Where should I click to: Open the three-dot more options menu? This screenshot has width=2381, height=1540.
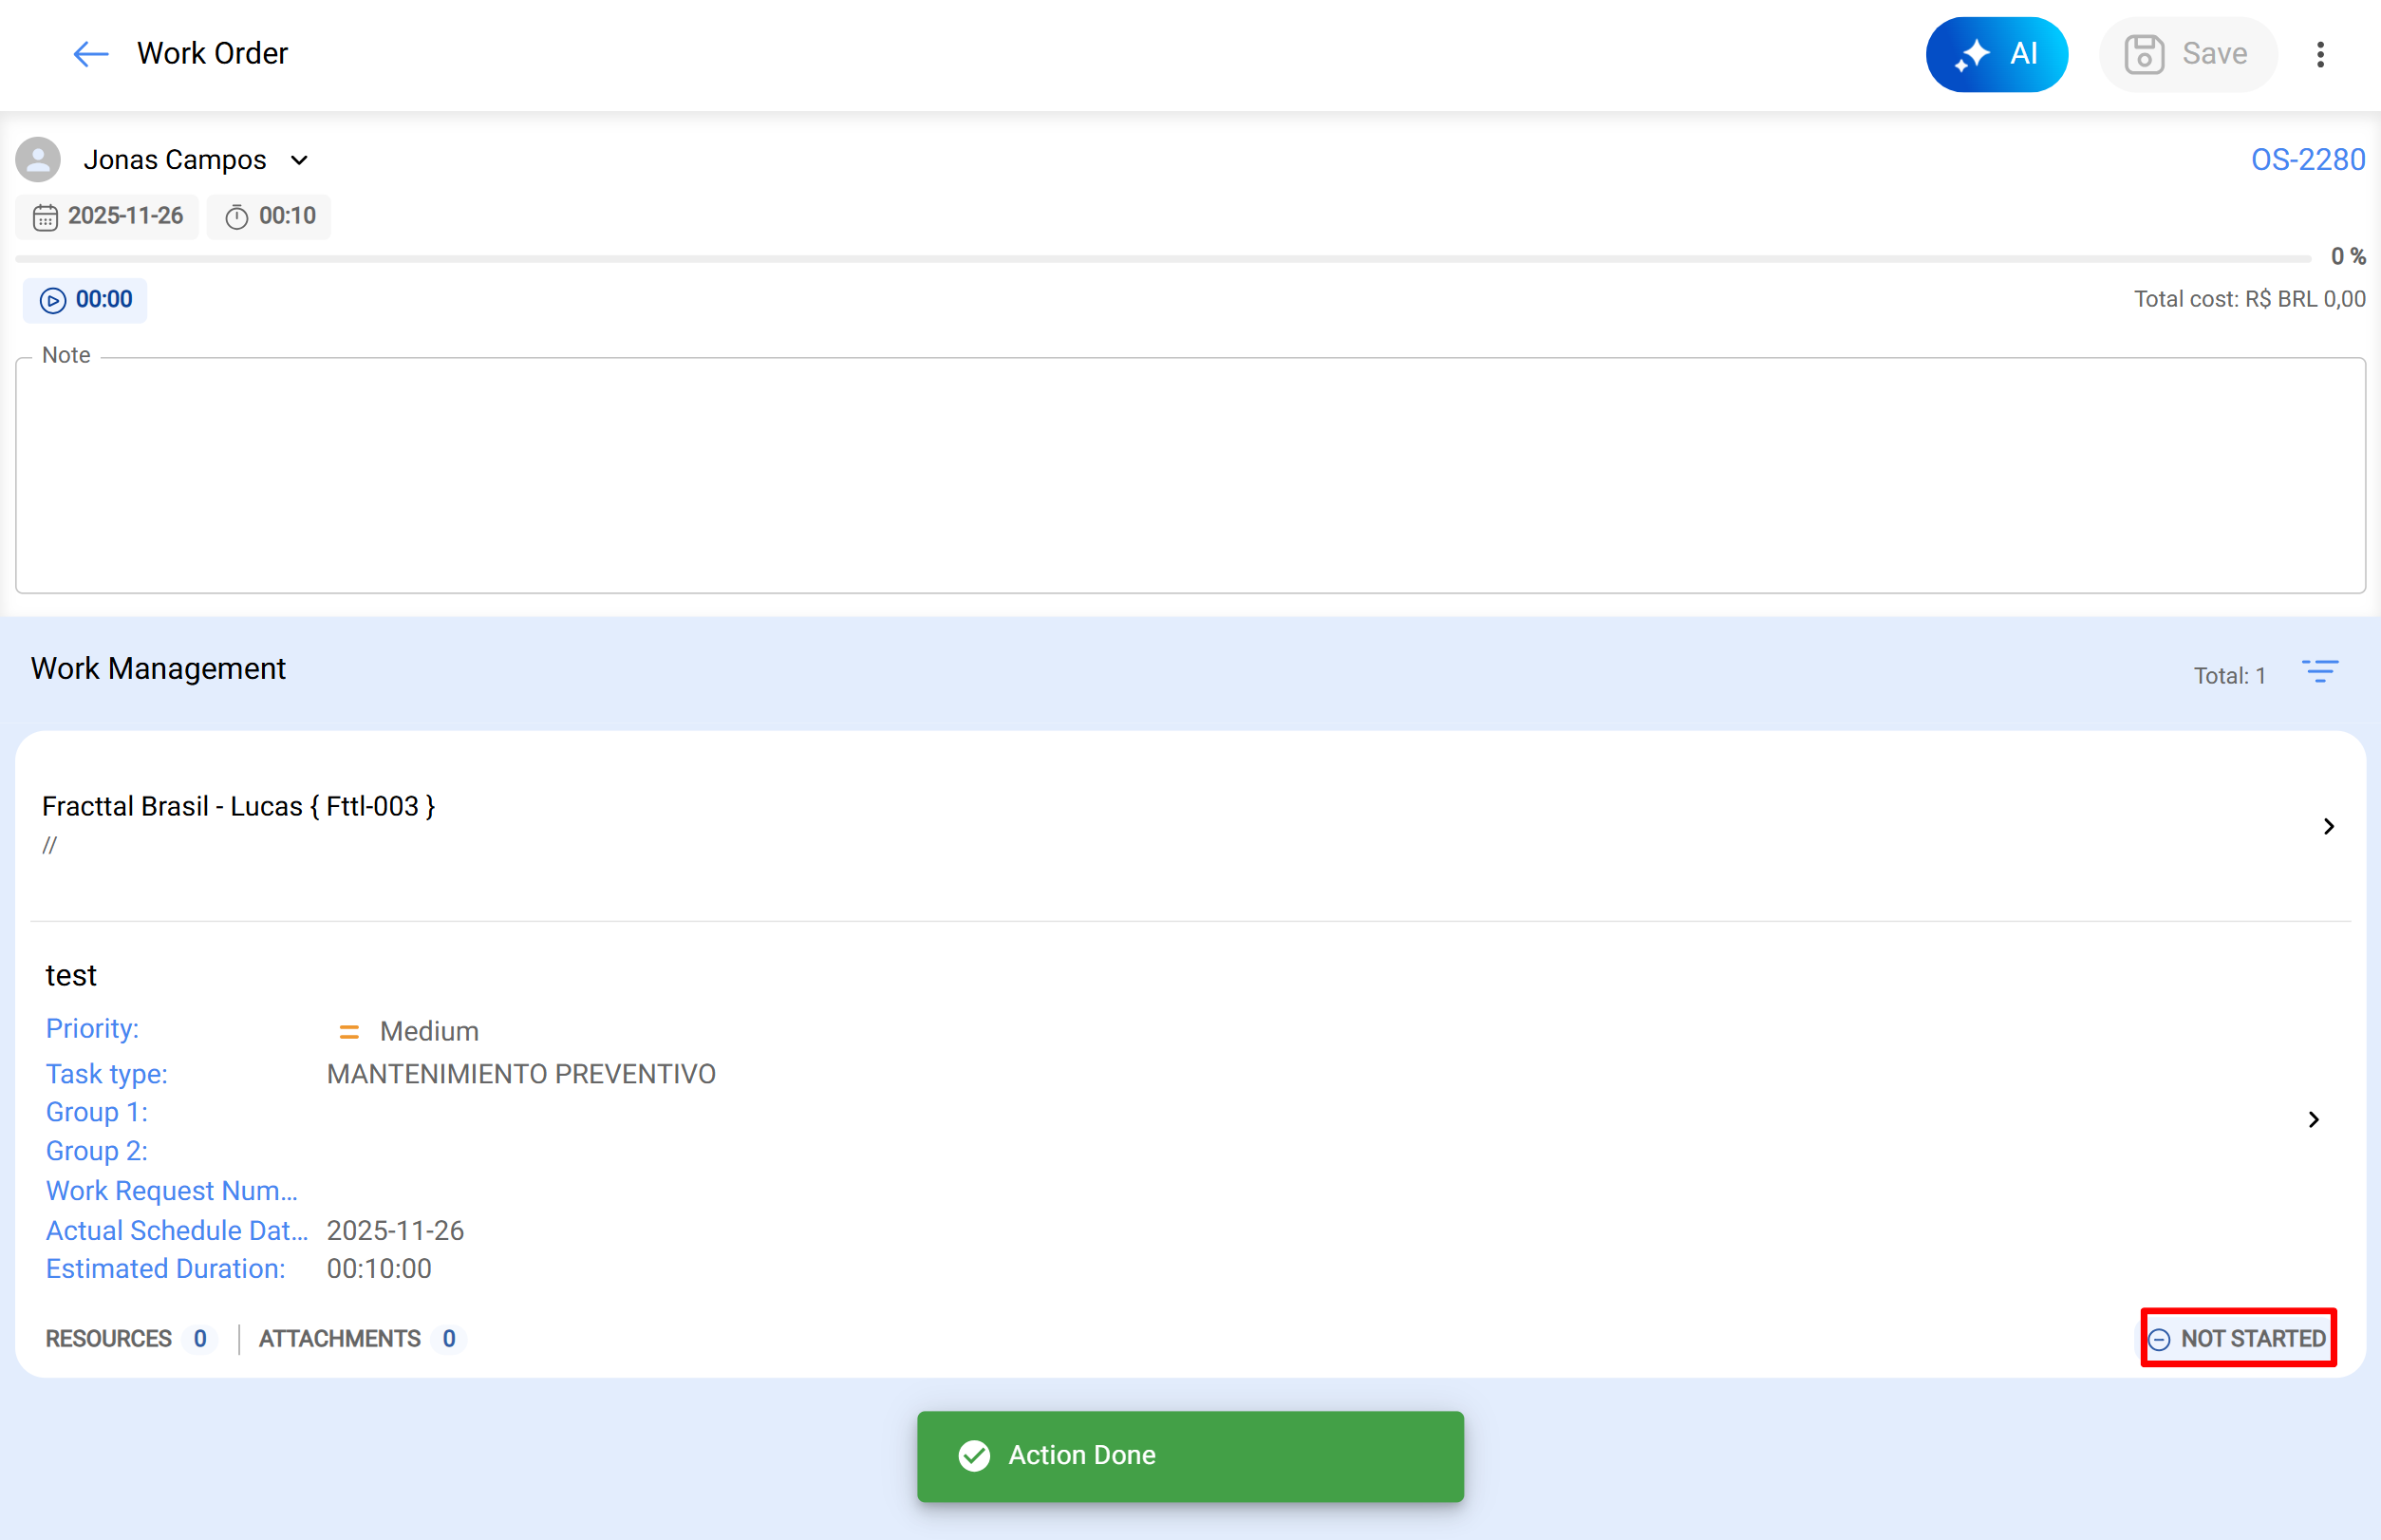click(x=2319, y=54)
